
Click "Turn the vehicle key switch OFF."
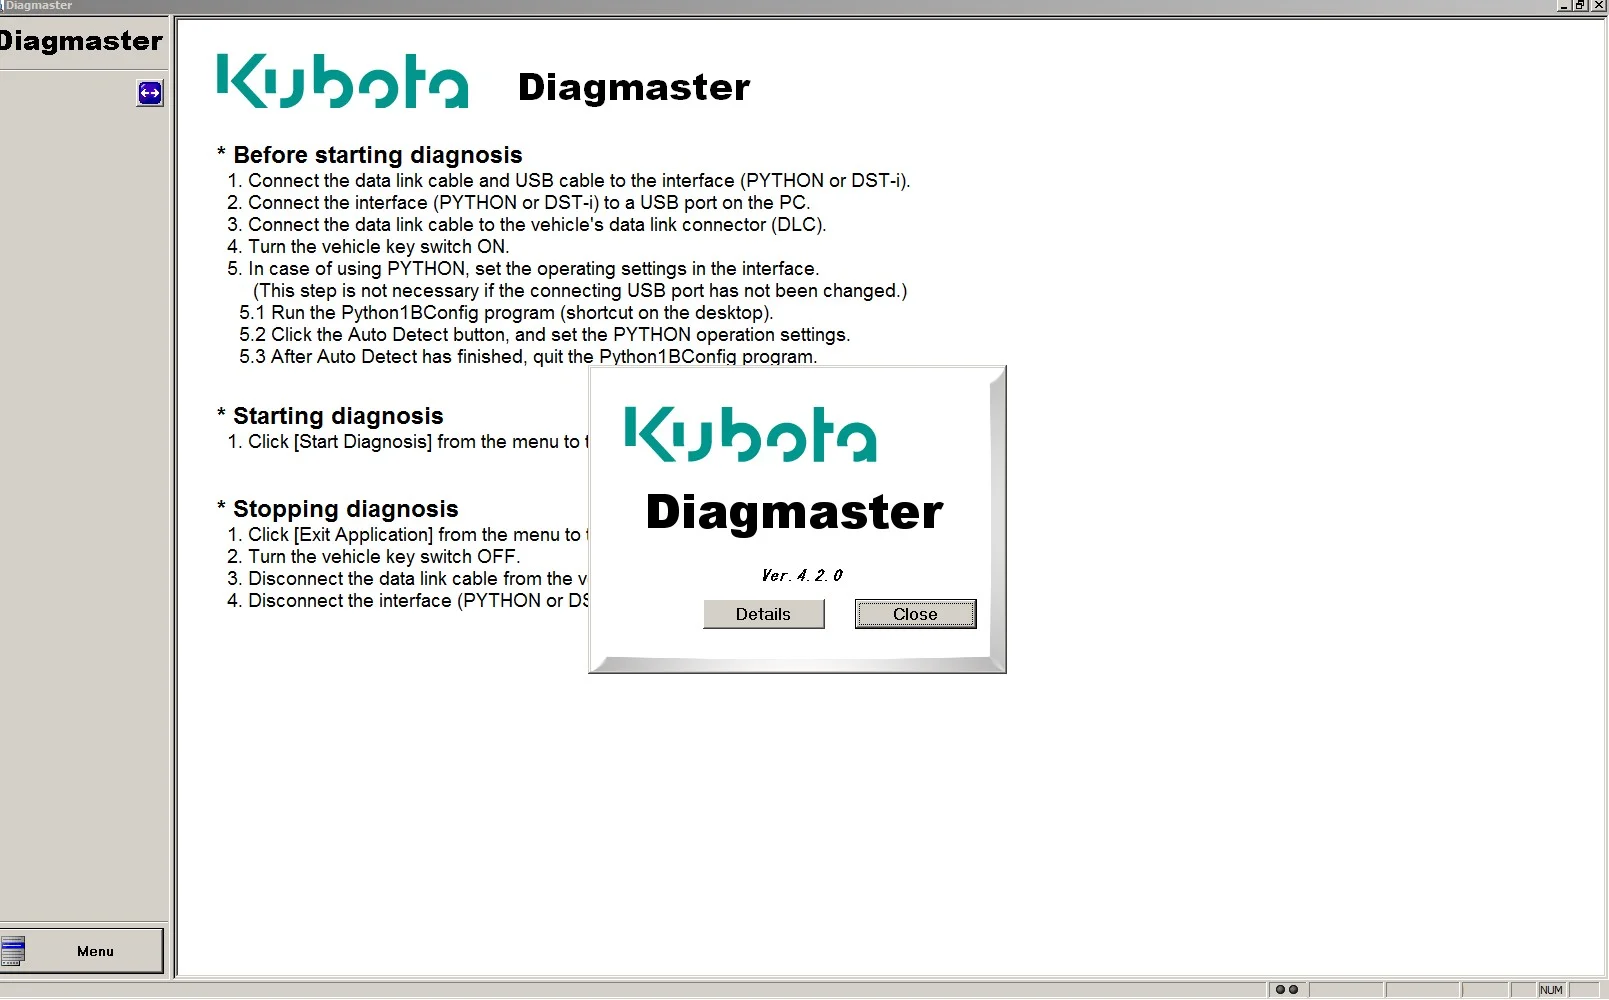pyautogui.click(x=374, y=557)
